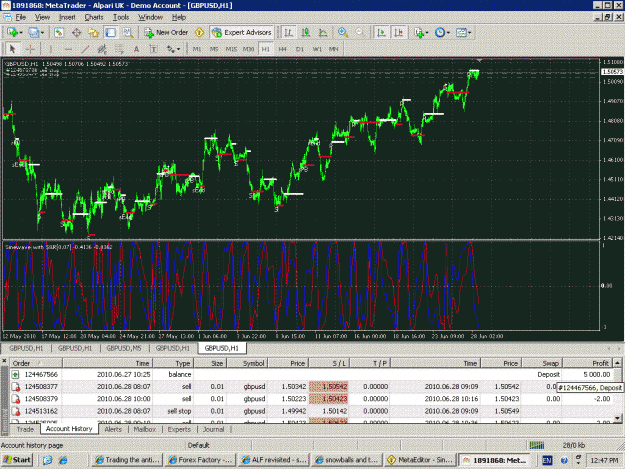
Task: Select order 124508379 row
Action: point(311,398)
